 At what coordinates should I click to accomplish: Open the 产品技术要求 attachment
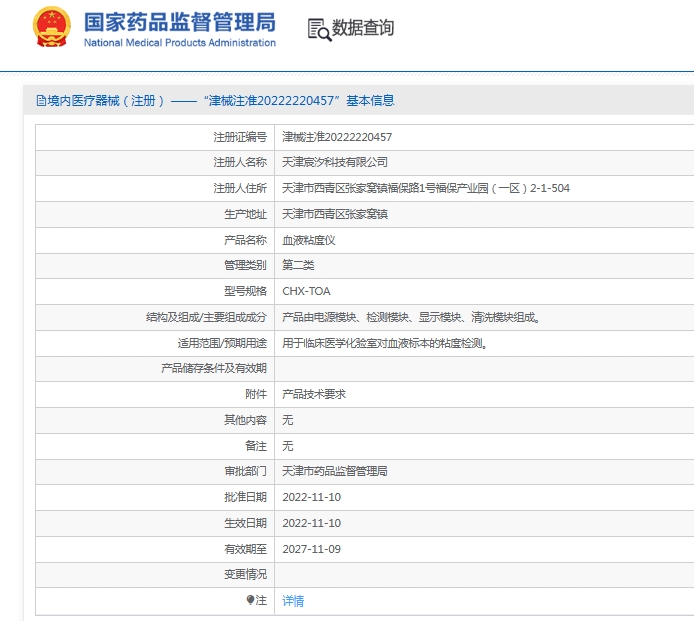314,394
